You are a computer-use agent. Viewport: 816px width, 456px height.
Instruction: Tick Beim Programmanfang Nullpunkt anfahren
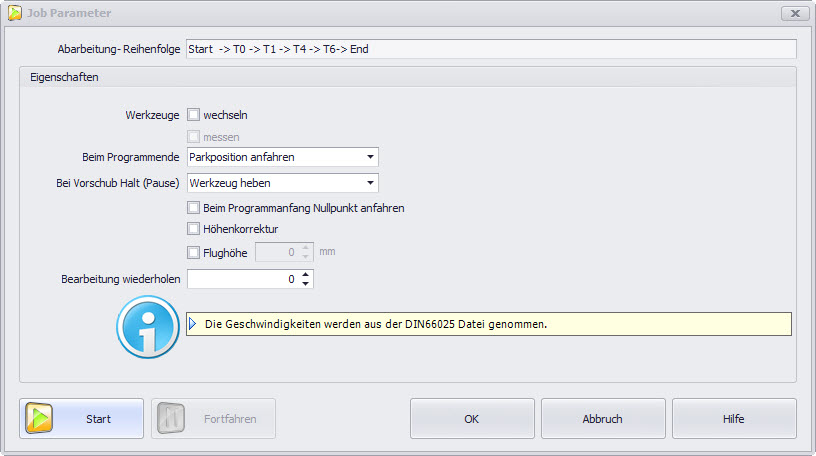pyautogui.click(x=194, y=208)
